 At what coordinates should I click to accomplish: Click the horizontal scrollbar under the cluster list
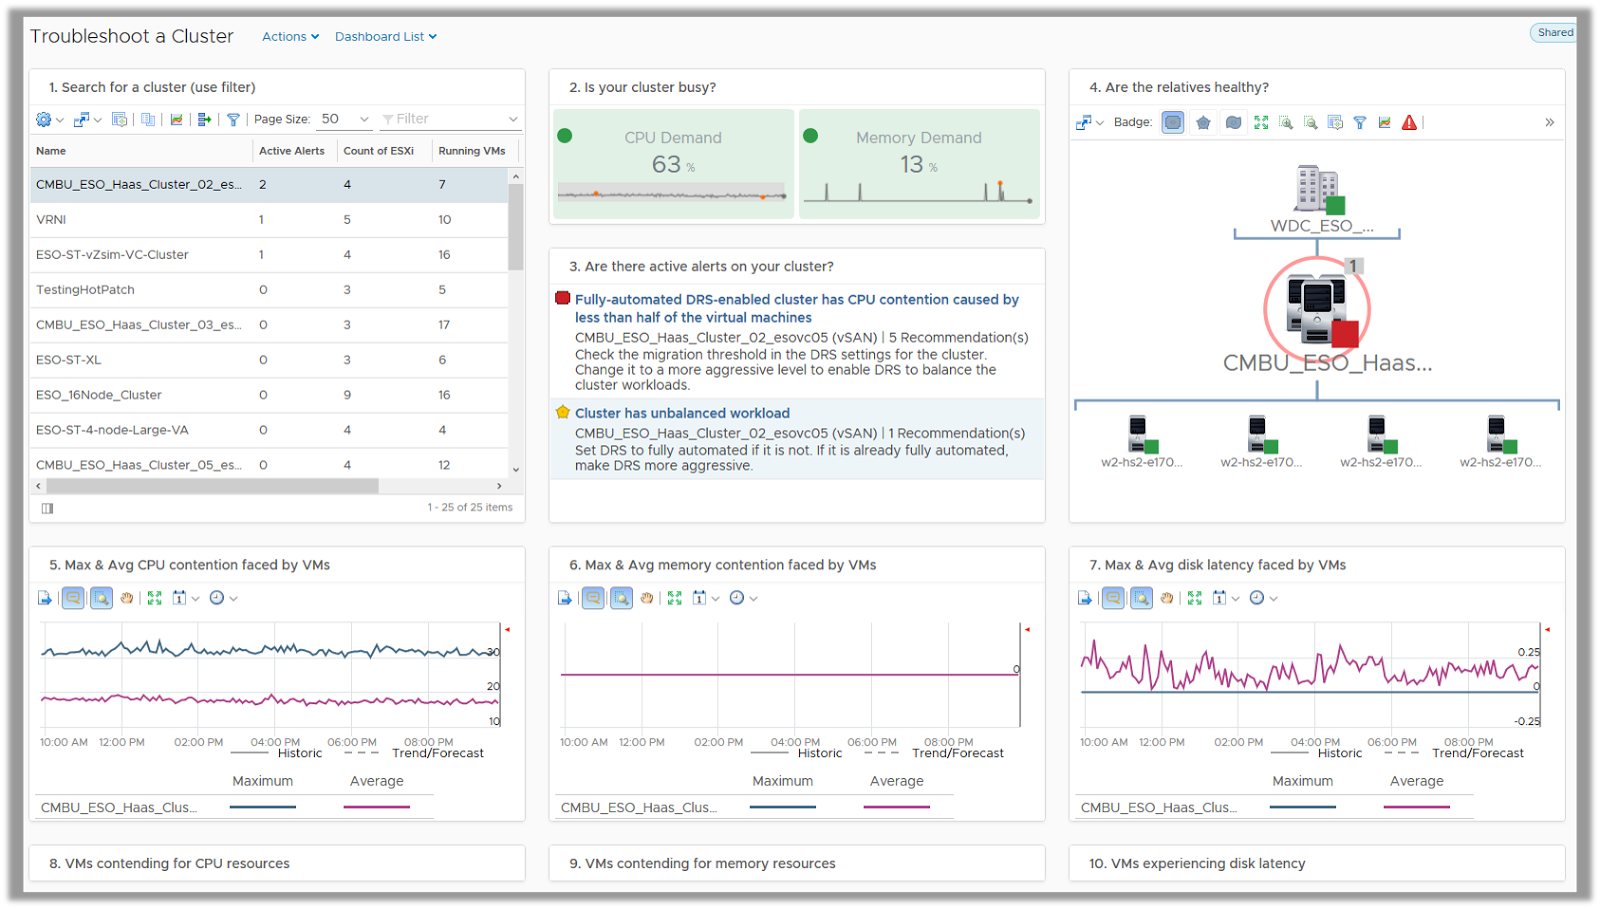tap(212, 486)
